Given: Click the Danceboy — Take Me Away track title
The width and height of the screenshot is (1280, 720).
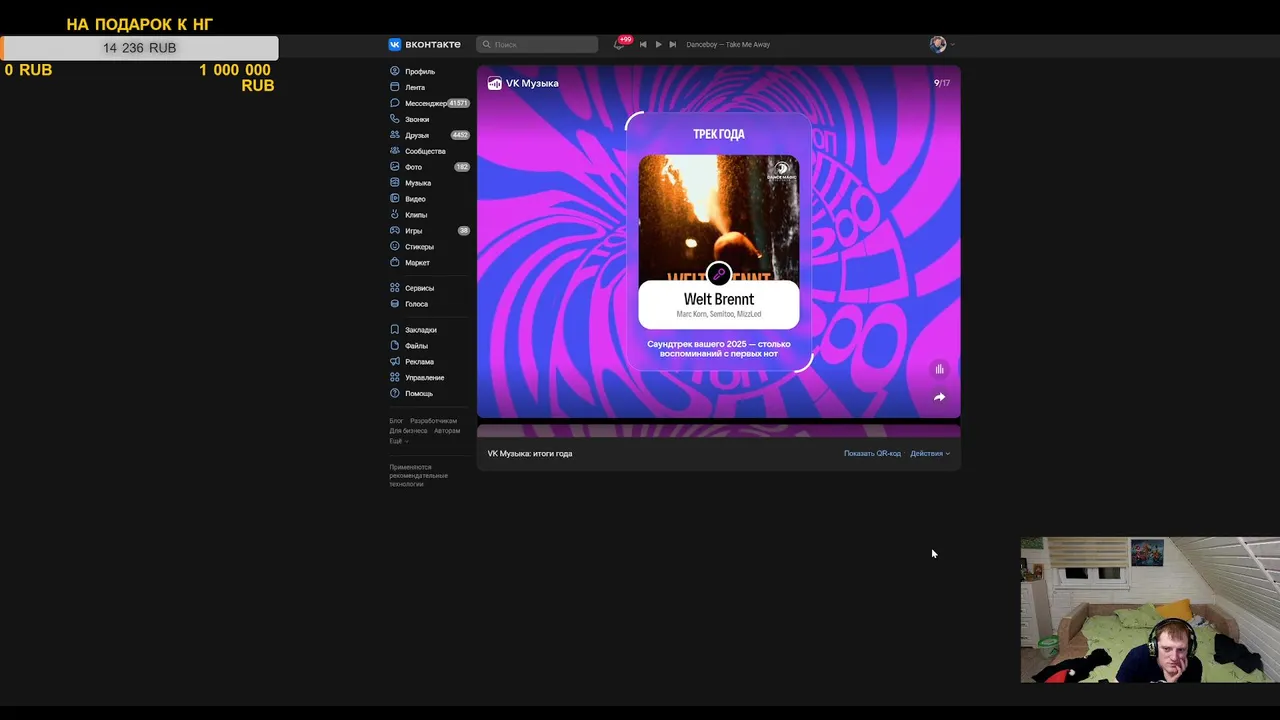Looking at the screenshot, I should [x=728, y=44].
